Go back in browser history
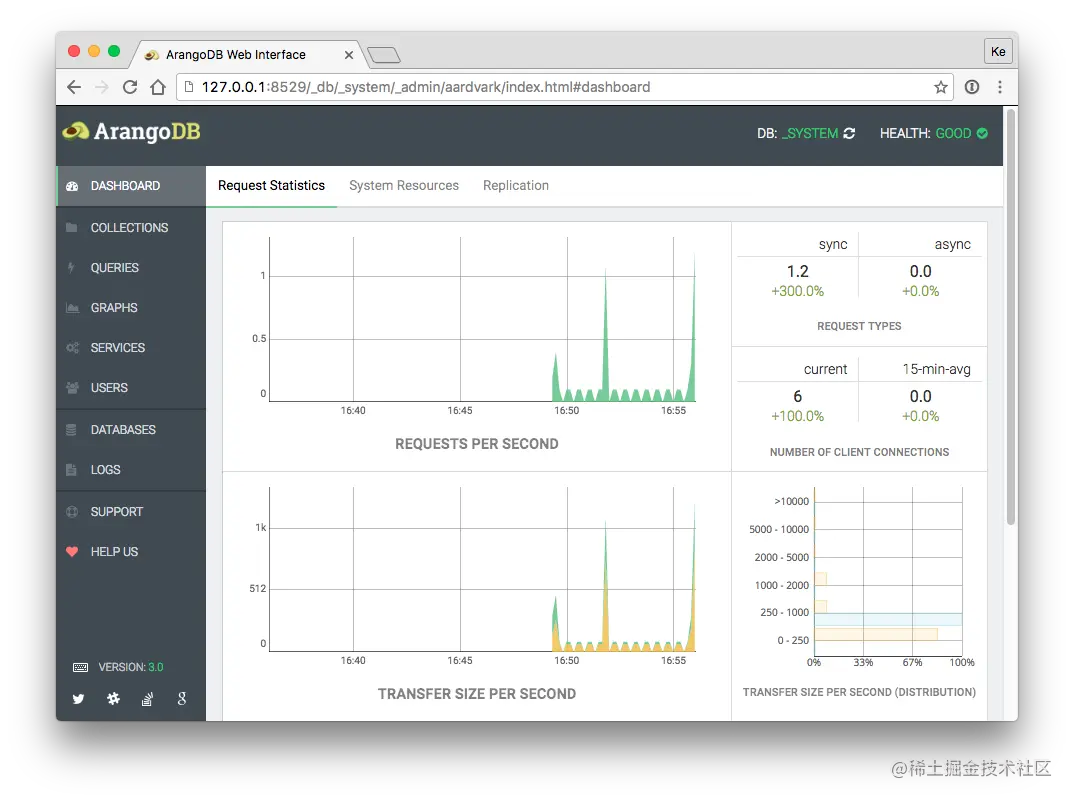 tap(74, 87)
